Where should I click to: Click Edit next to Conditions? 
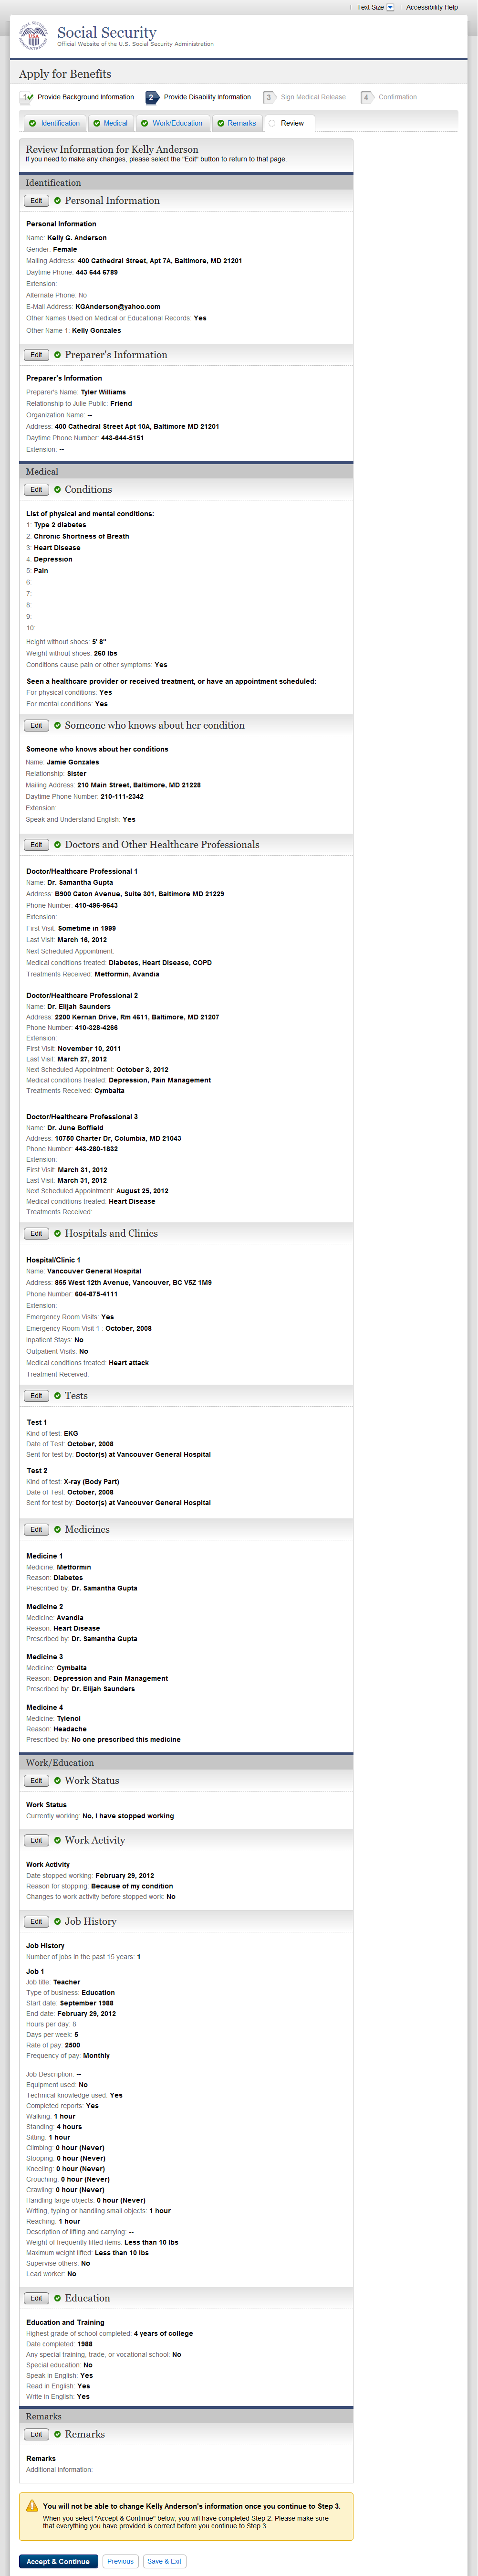point(36,490)
